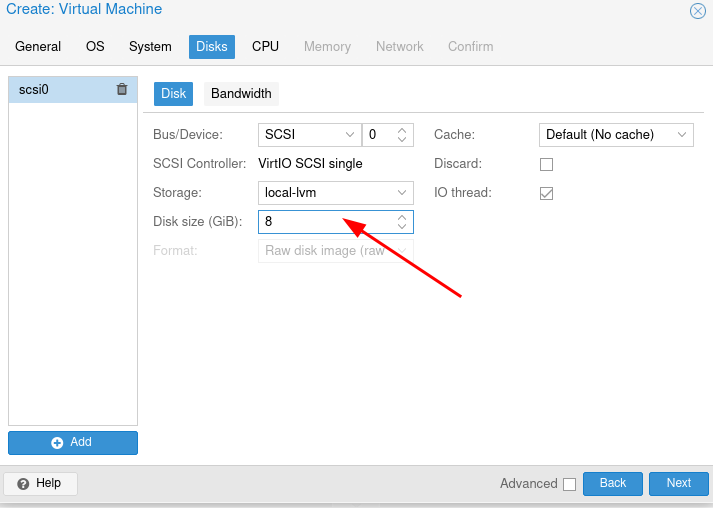This screenshot has height=508, width=713.
Task: Open the Bandwidth sub-tab
Action: [x=241, y=94]
